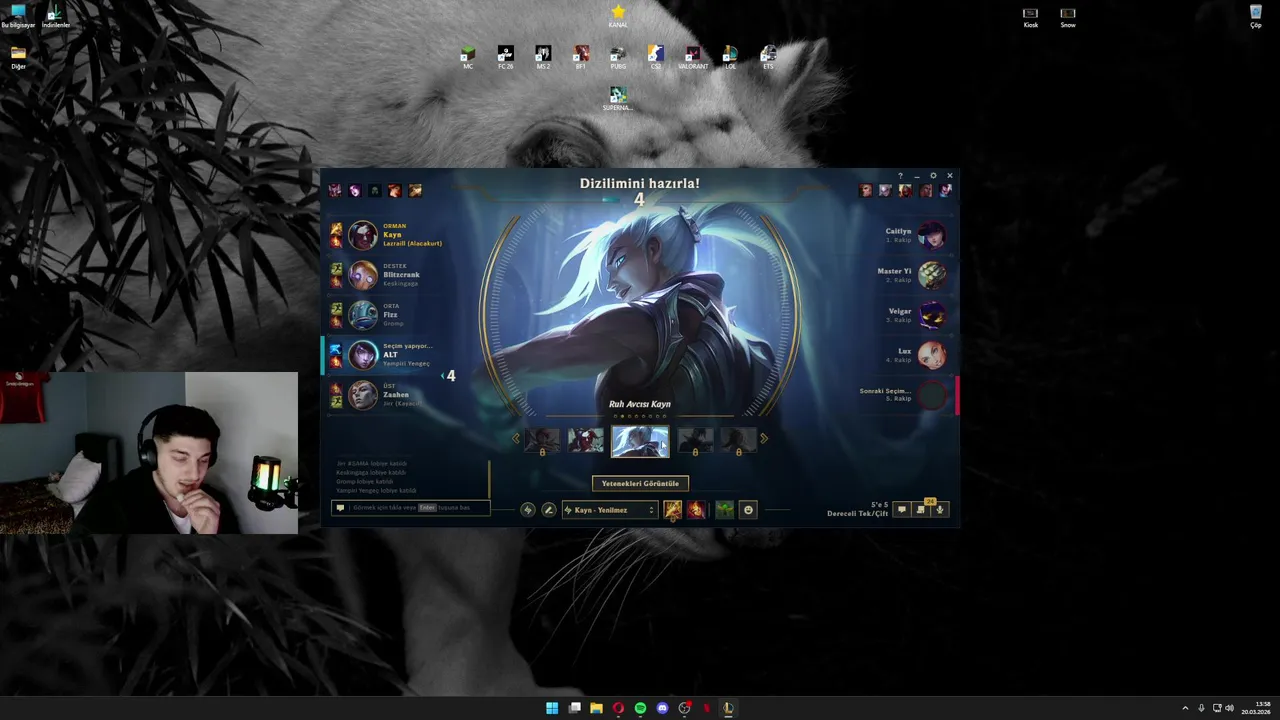Click the Keskingaga summoner name

pyautogui.click(x=401, y=283)
